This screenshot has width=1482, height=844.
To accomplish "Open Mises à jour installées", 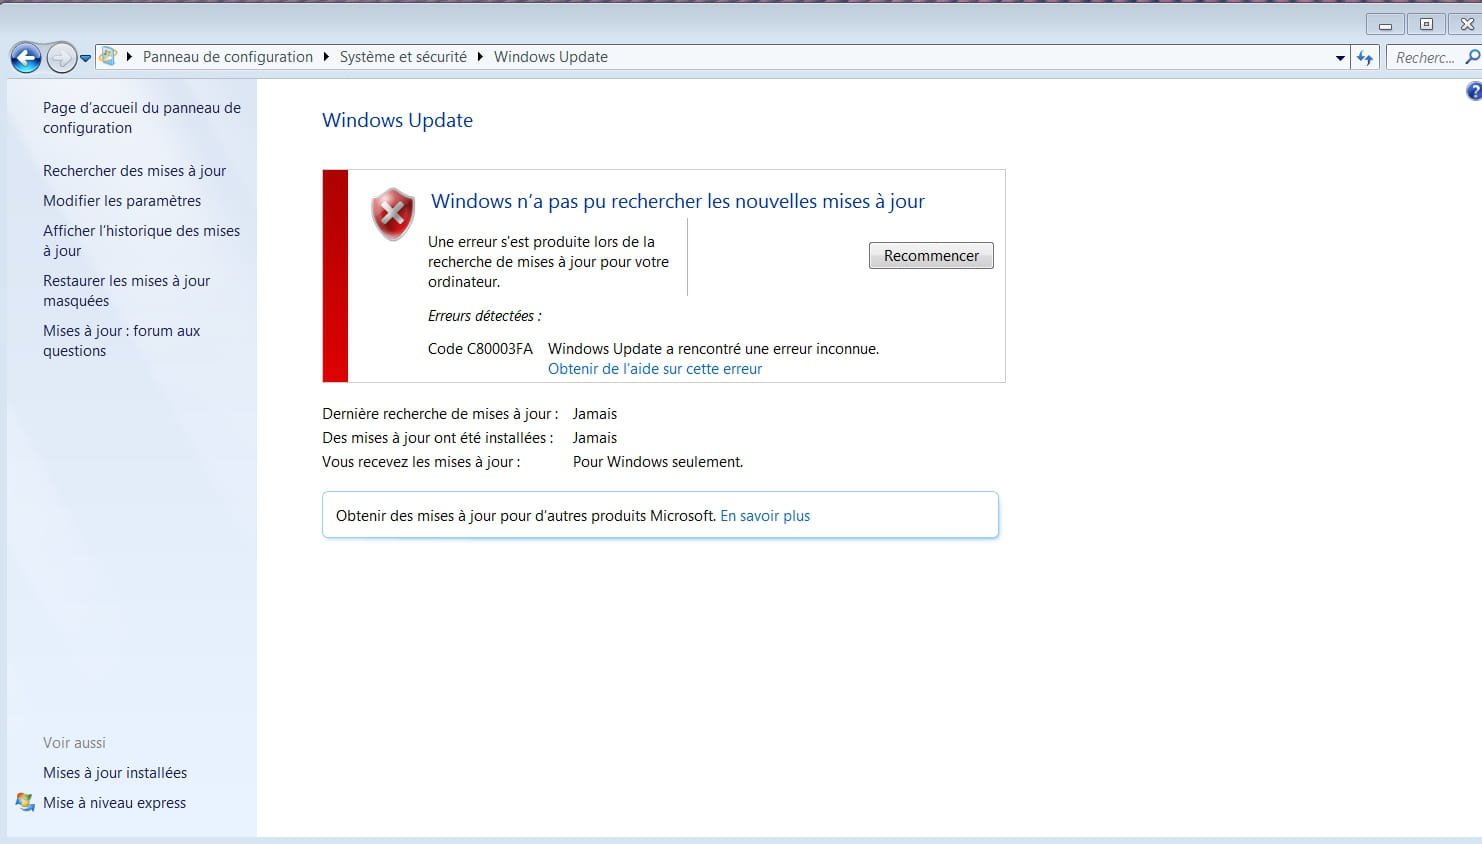I will click(115, 773).
